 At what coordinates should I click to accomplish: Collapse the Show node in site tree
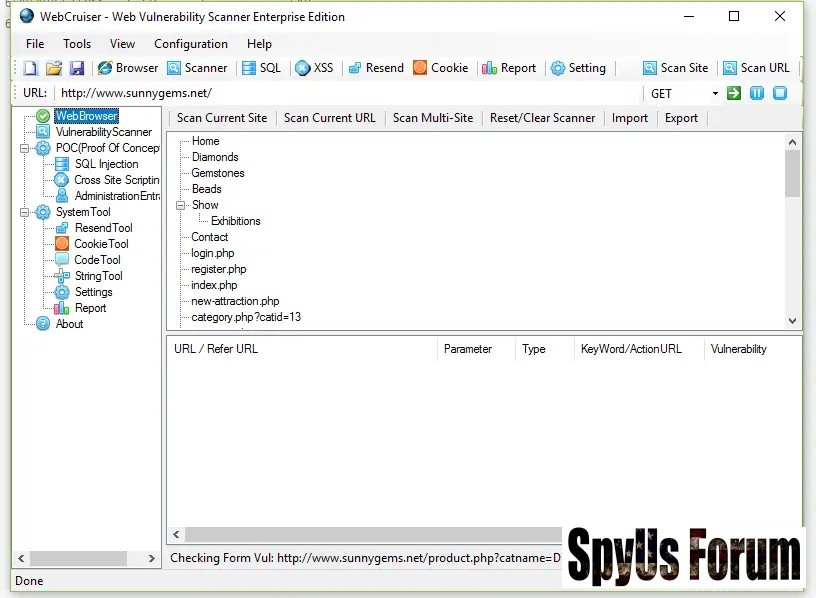coord(181,205)
